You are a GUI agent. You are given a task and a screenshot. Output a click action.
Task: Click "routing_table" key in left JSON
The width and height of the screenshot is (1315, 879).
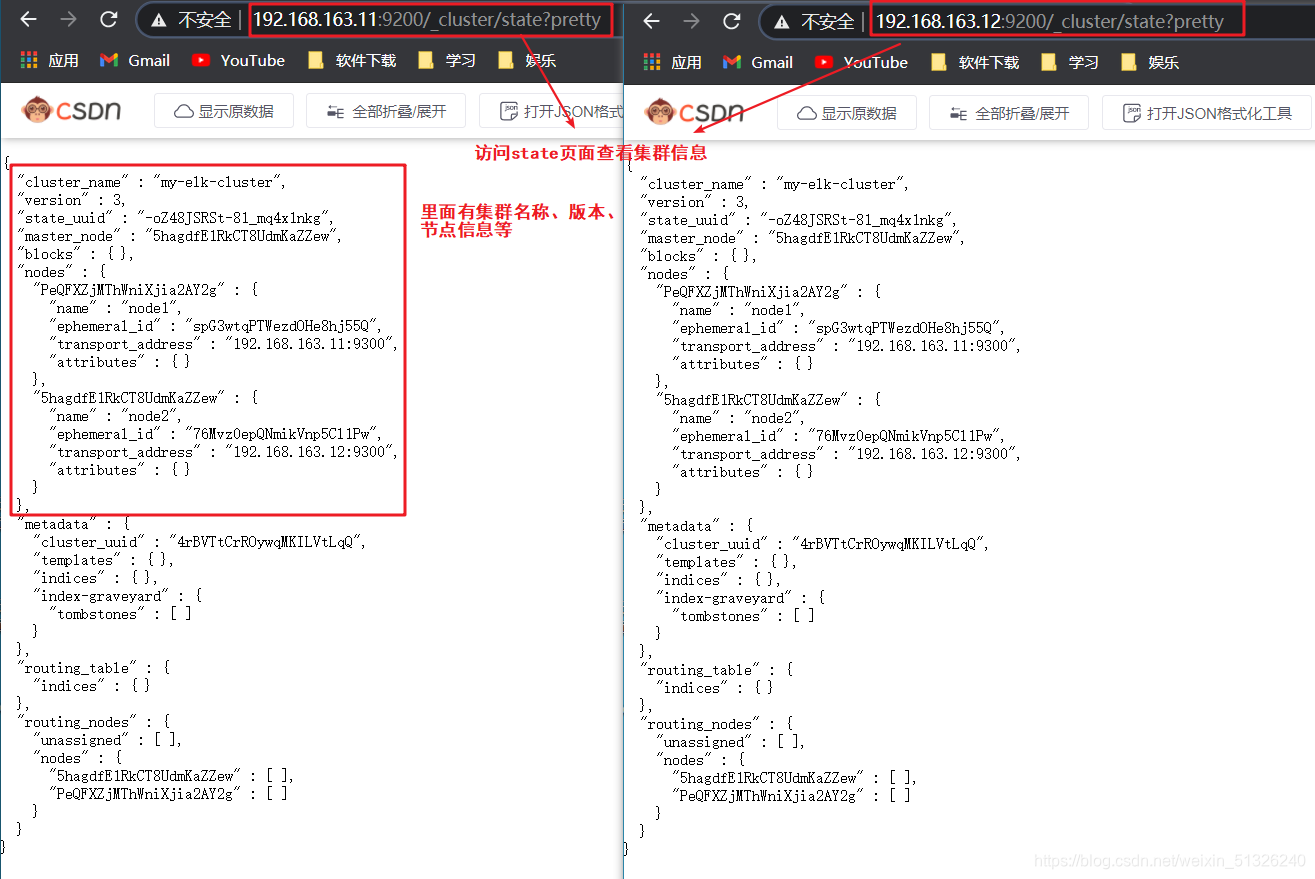75,668
